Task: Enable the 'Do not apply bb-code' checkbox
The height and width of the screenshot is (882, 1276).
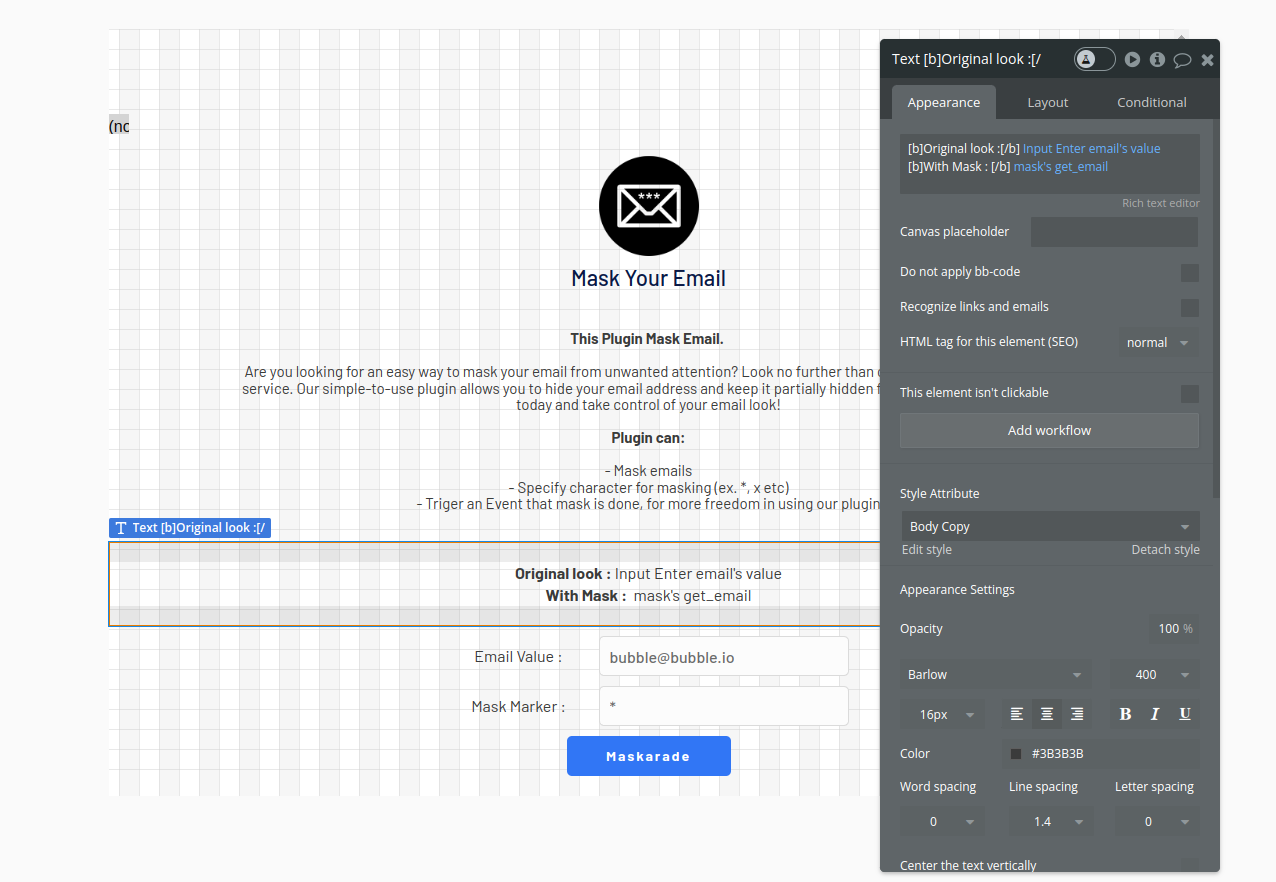Action: click(1190, 272)
